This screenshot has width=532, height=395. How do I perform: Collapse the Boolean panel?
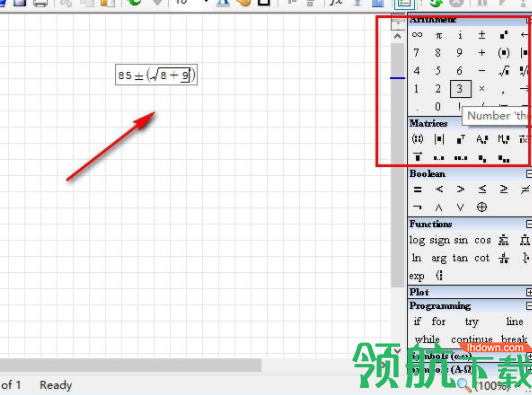tap(529, 174)
